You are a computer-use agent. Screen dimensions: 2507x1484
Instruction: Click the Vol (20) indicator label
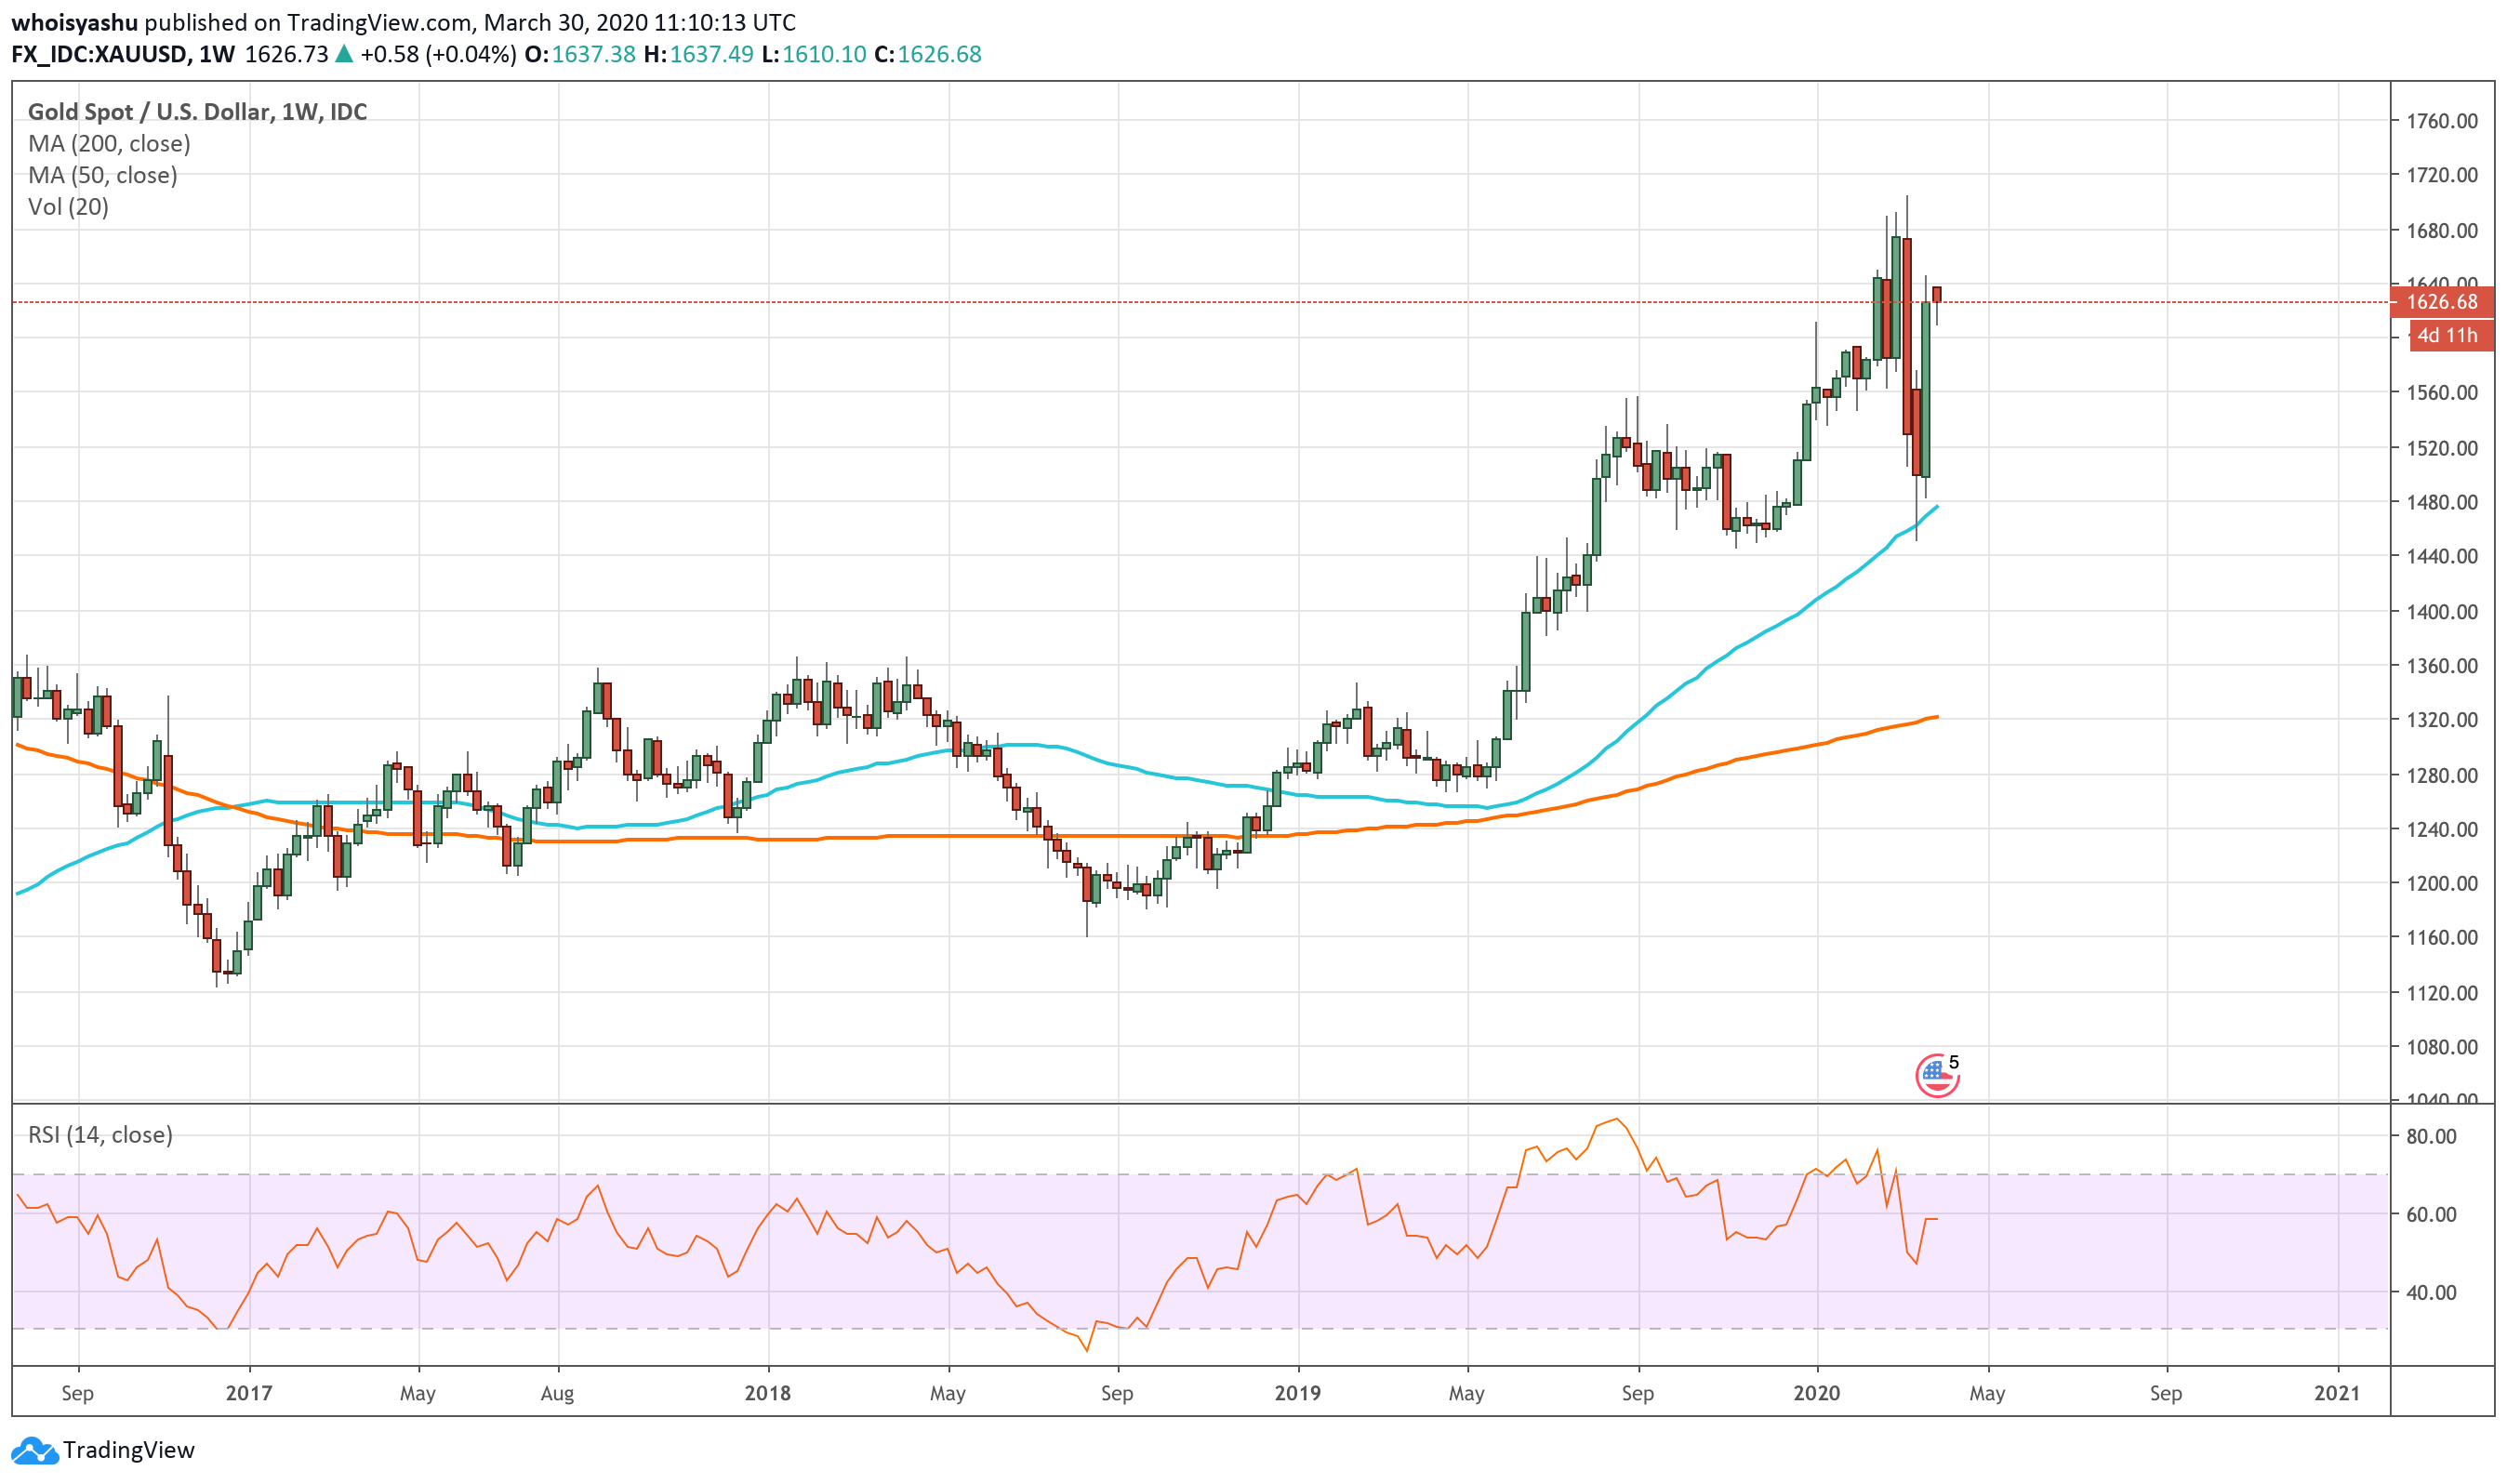[x=68, y=207]
